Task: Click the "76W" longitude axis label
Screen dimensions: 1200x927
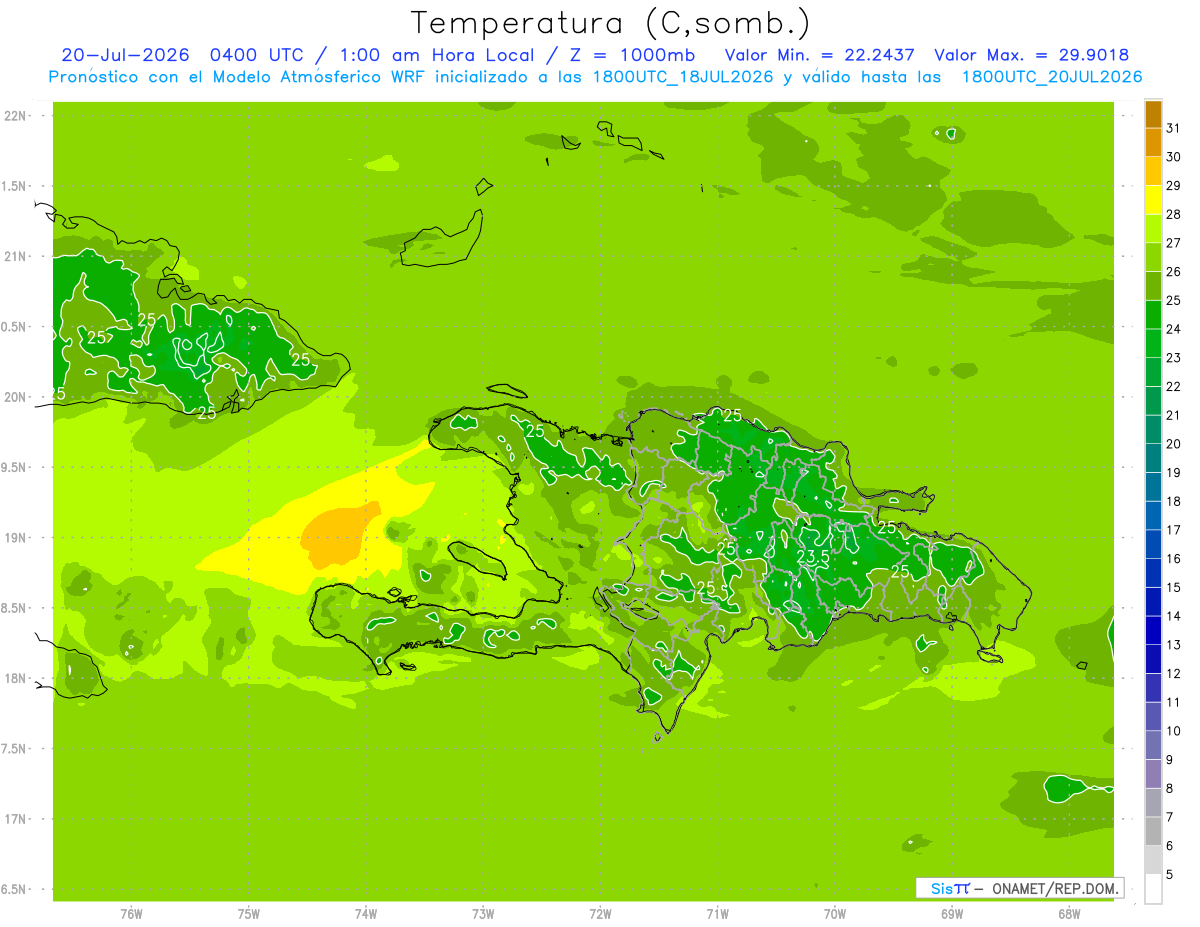Action: [x=131, y=914]
